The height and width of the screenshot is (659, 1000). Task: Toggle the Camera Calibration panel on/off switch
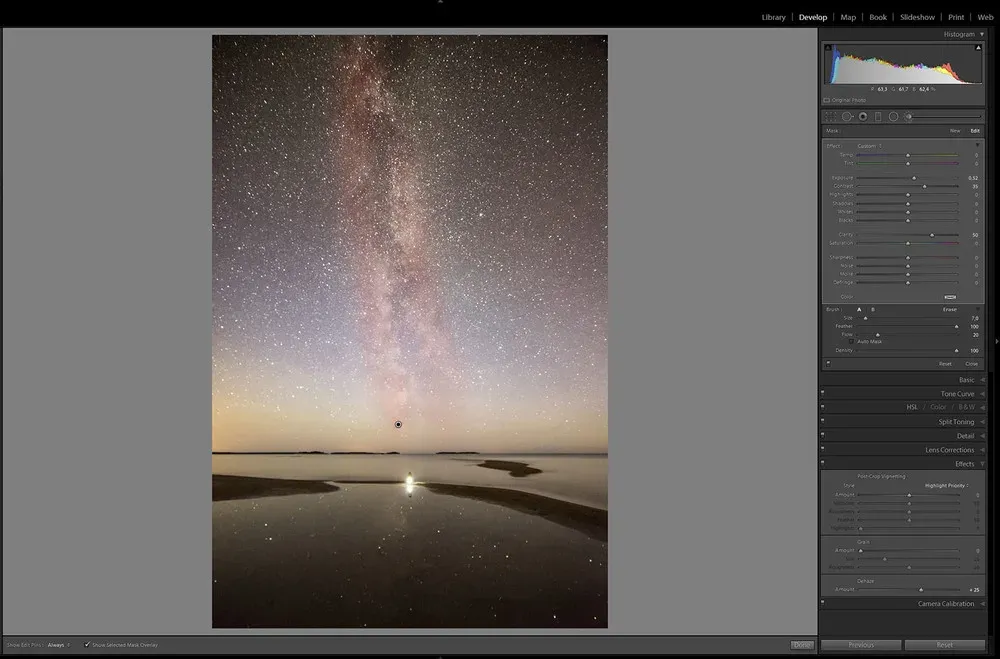pos(823,602)
